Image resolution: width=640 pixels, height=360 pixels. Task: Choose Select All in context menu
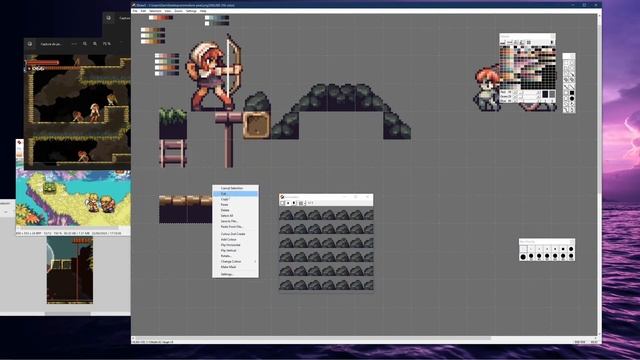pyautogui.click(x=235, y=216)
